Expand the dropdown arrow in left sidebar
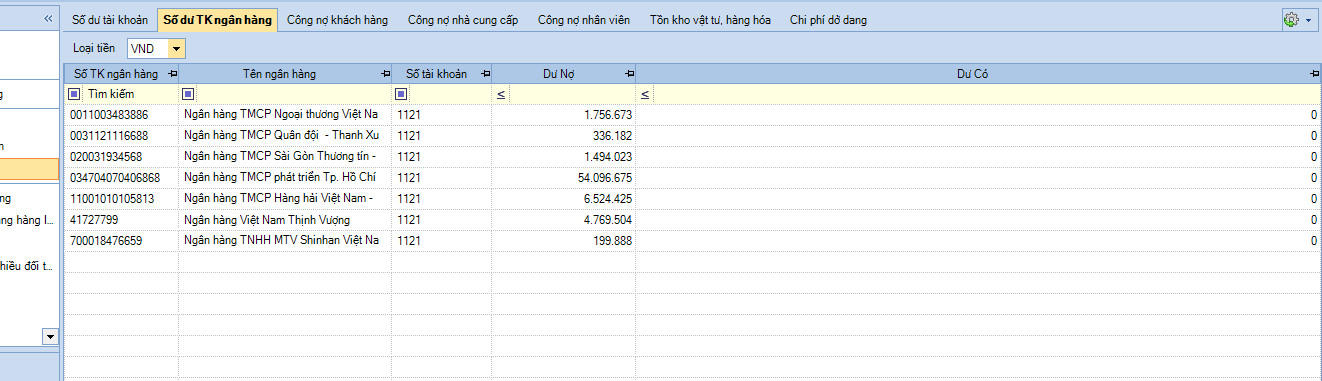 [50, 337]
